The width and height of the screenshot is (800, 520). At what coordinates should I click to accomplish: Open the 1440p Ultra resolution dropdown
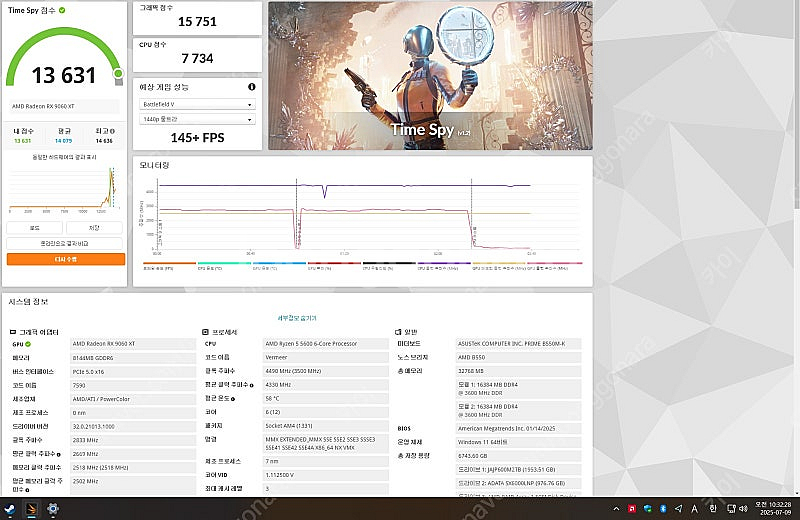(197, 119)
